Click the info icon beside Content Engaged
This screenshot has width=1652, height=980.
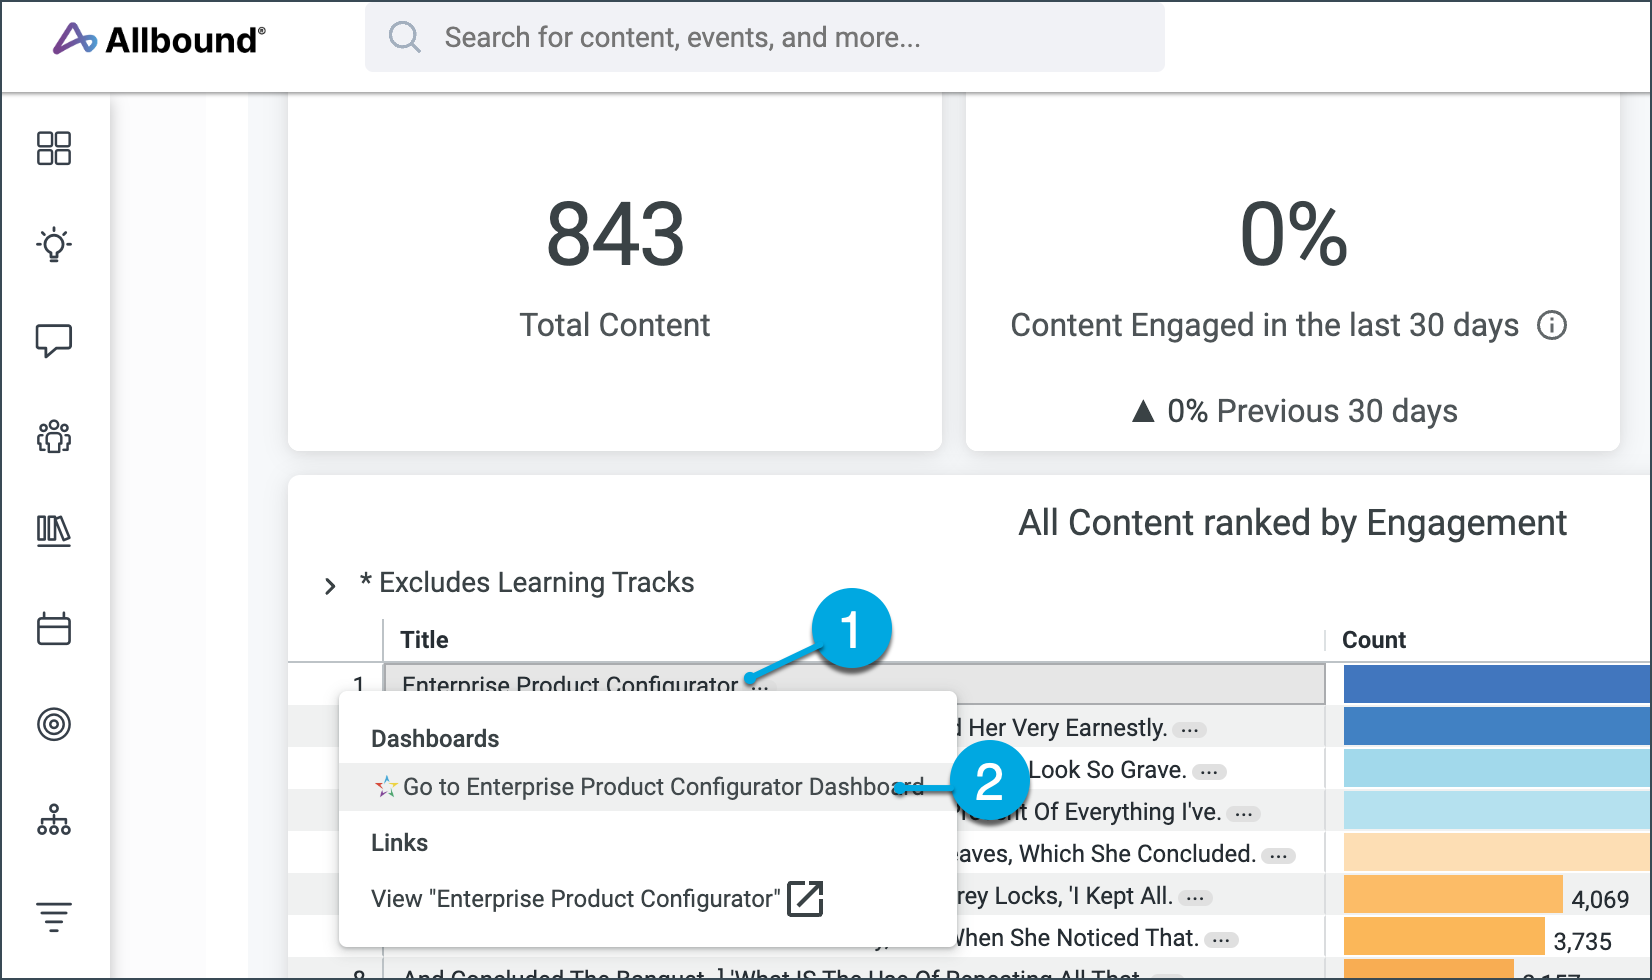point(1552,325)
